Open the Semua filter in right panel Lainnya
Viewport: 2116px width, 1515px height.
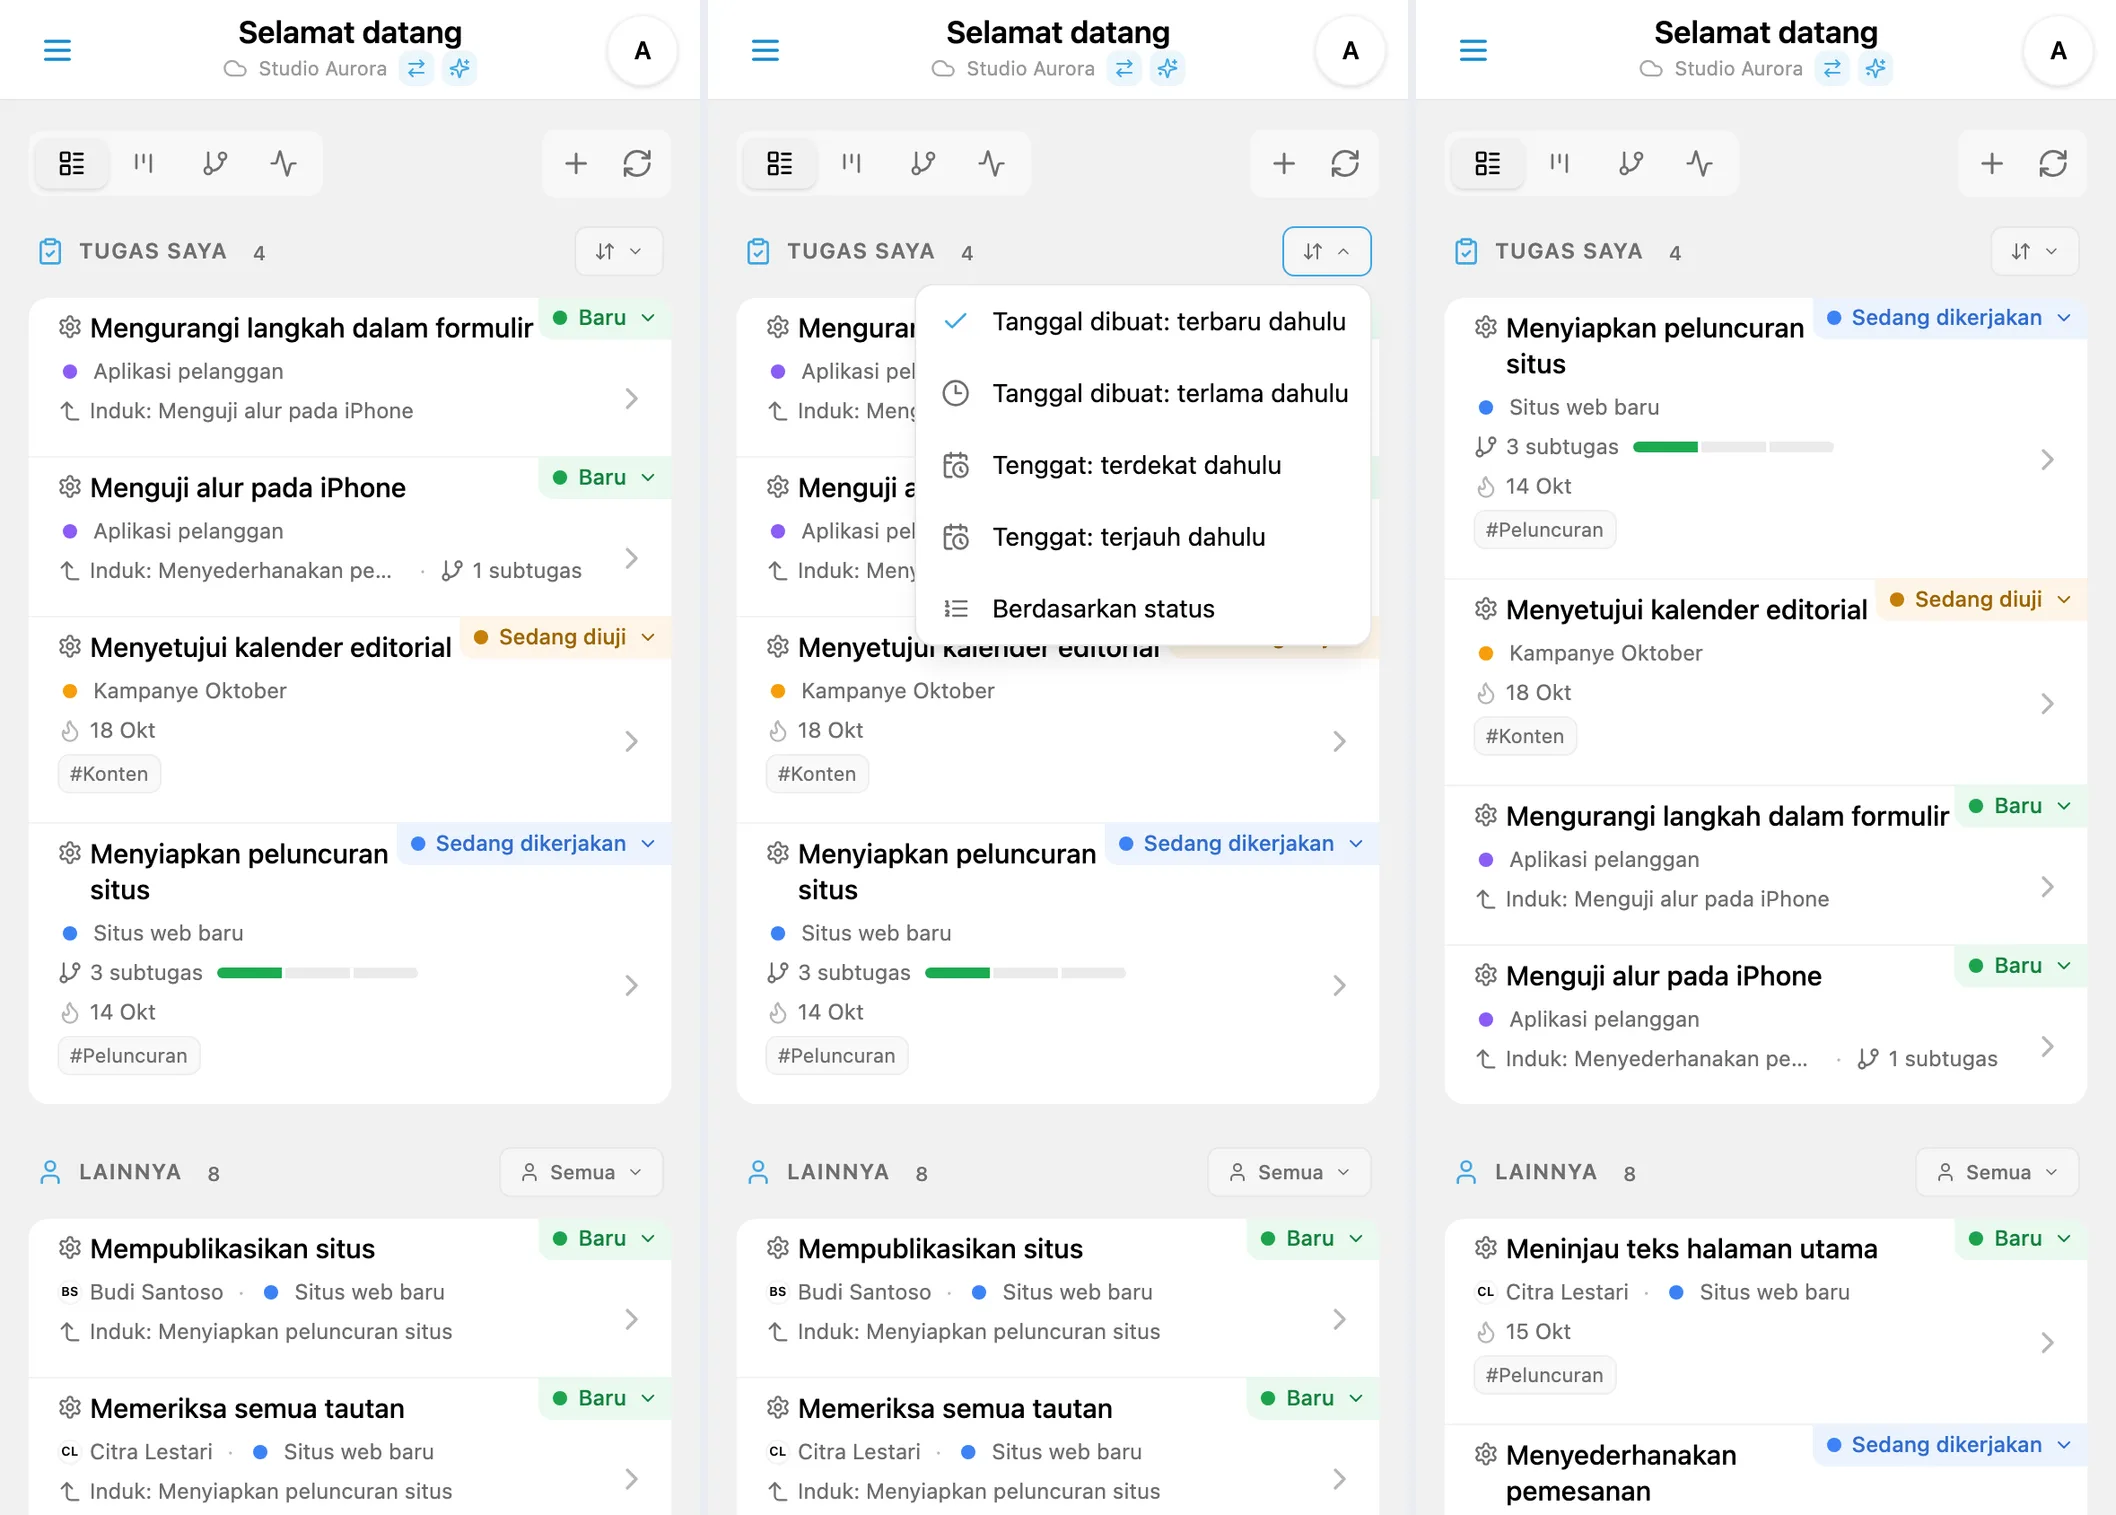click(x=1997, y=1172)
